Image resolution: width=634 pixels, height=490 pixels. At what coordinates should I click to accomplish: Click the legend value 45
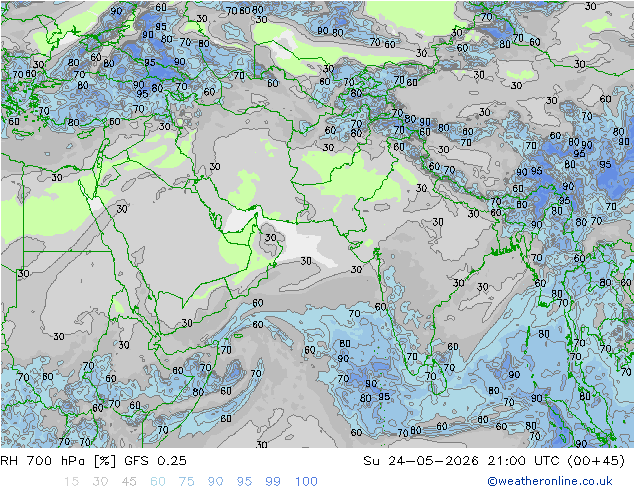pyautogui.click(x=129, y=482)
